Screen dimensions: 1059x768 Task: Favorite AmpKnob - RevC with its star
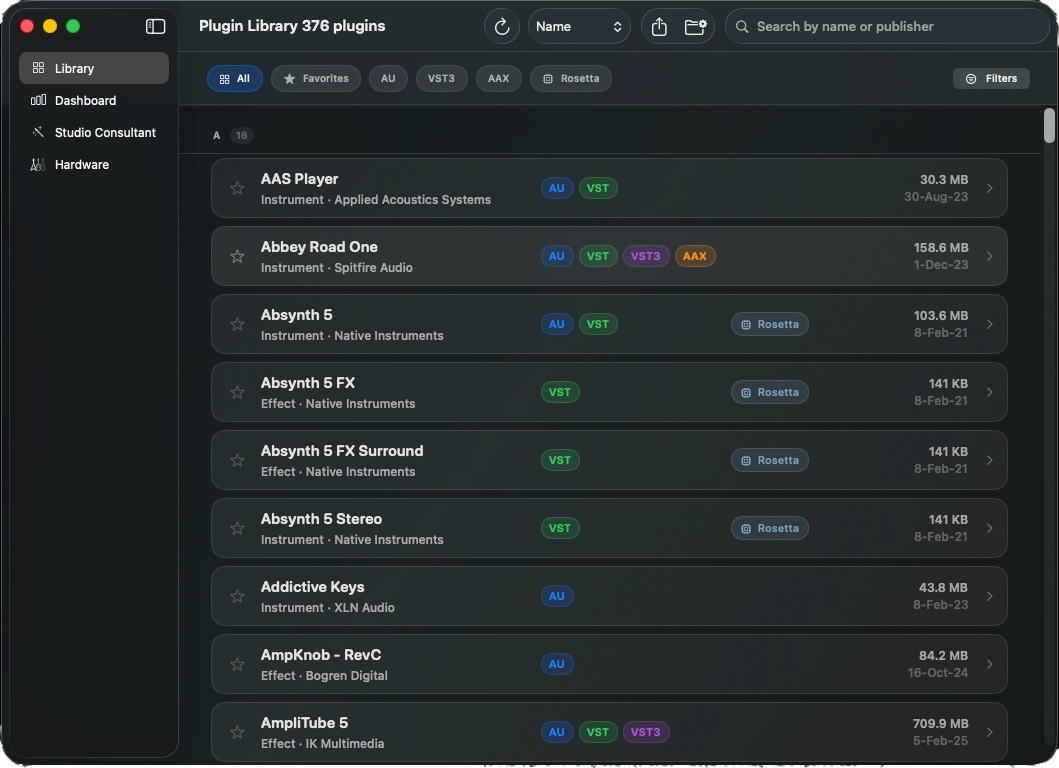coord(237,664)
